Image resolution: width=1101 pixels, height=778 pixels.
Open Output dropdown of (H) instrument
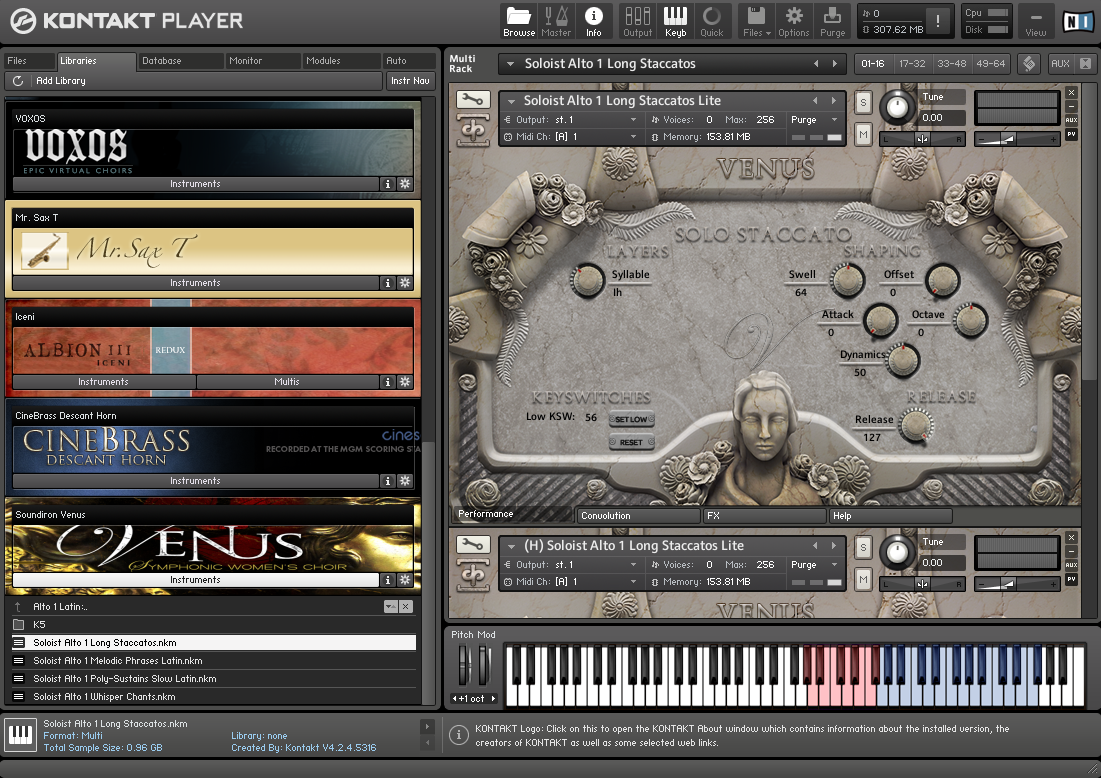tap(633, 565)
